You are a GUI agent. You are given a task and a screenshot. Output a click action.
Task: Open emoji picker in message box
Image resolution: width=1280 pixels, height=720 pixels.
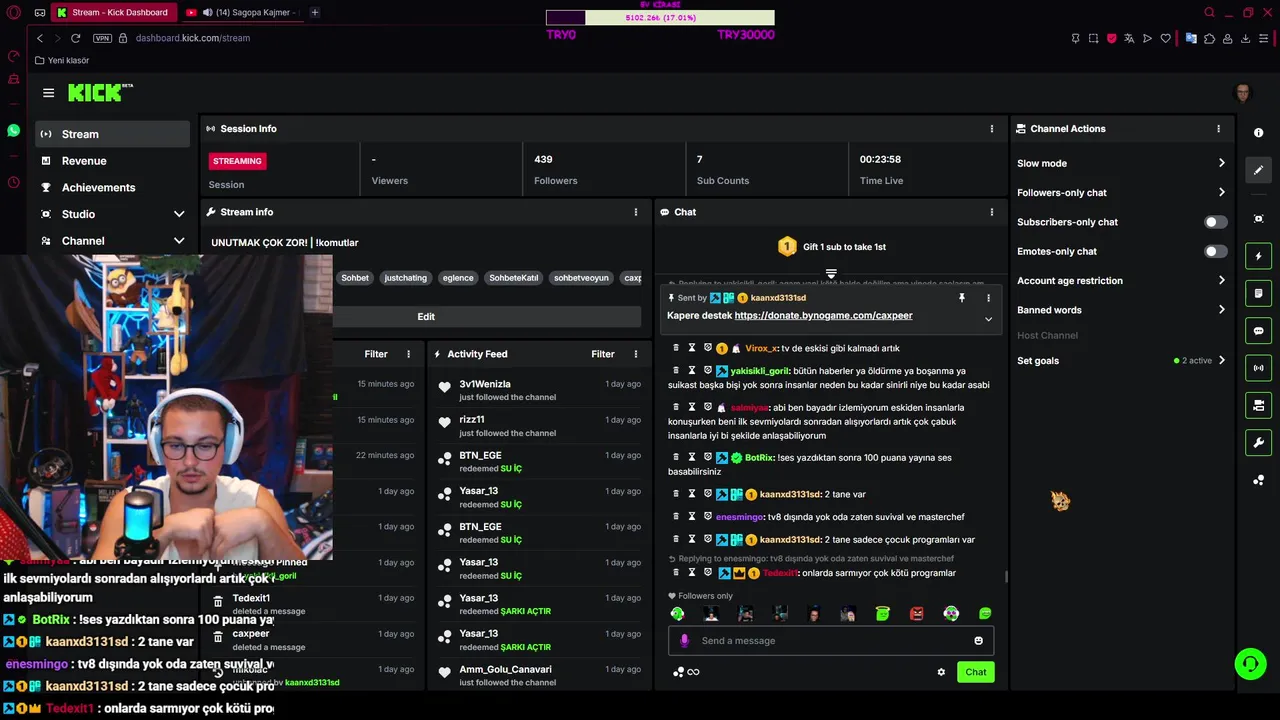tap(978, 641)
